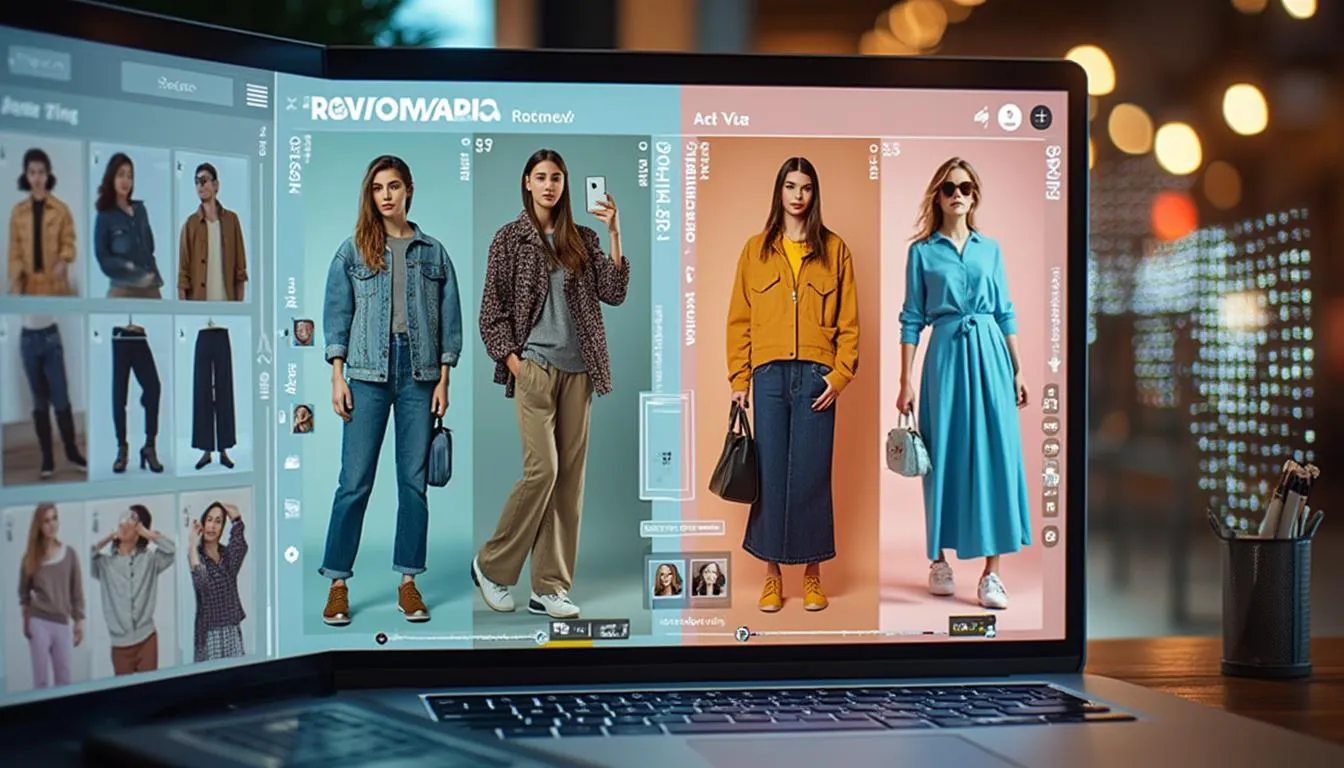Image resolution: width=1344 pixels, height=768 pixels.
Task: Click round white icon at bottom of left strip
Action: click(x=291, y=553)
